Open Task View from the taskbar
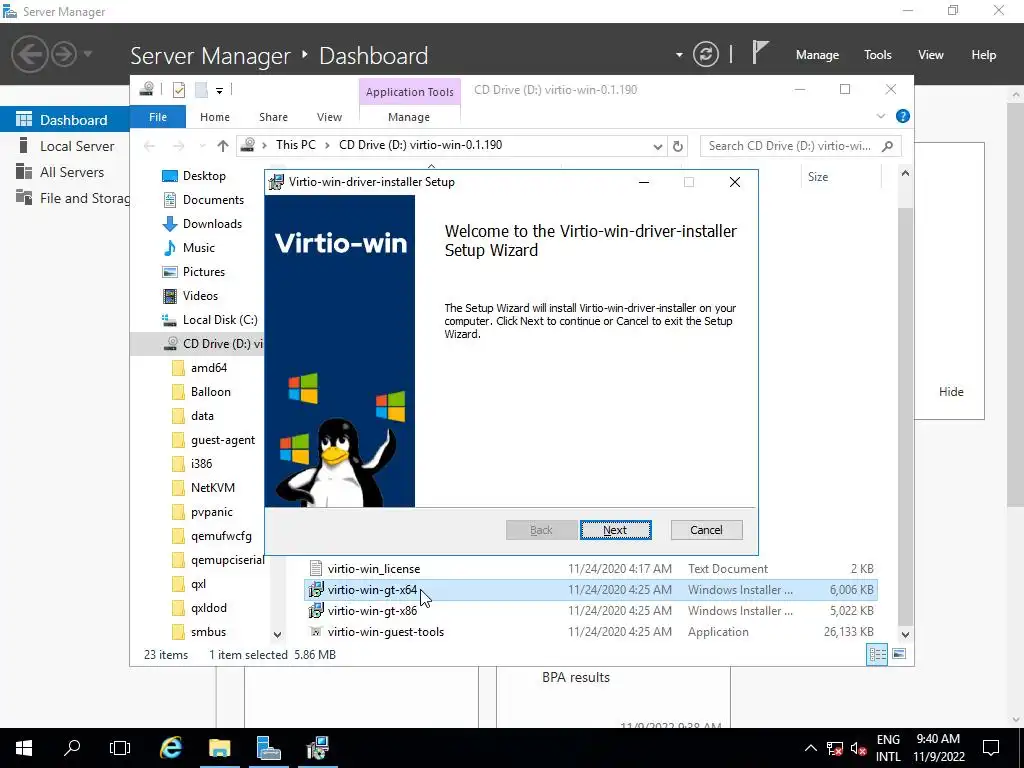The width and height of the screenshot is (1024, 768). (120, 748)
